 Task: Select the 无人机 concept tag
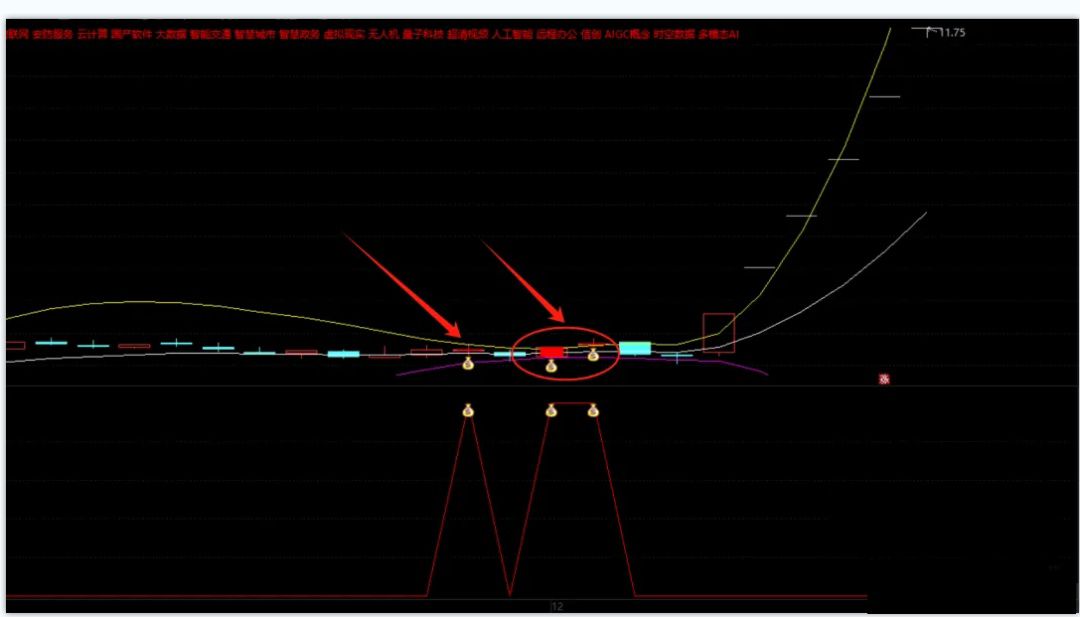click(384, 34)
